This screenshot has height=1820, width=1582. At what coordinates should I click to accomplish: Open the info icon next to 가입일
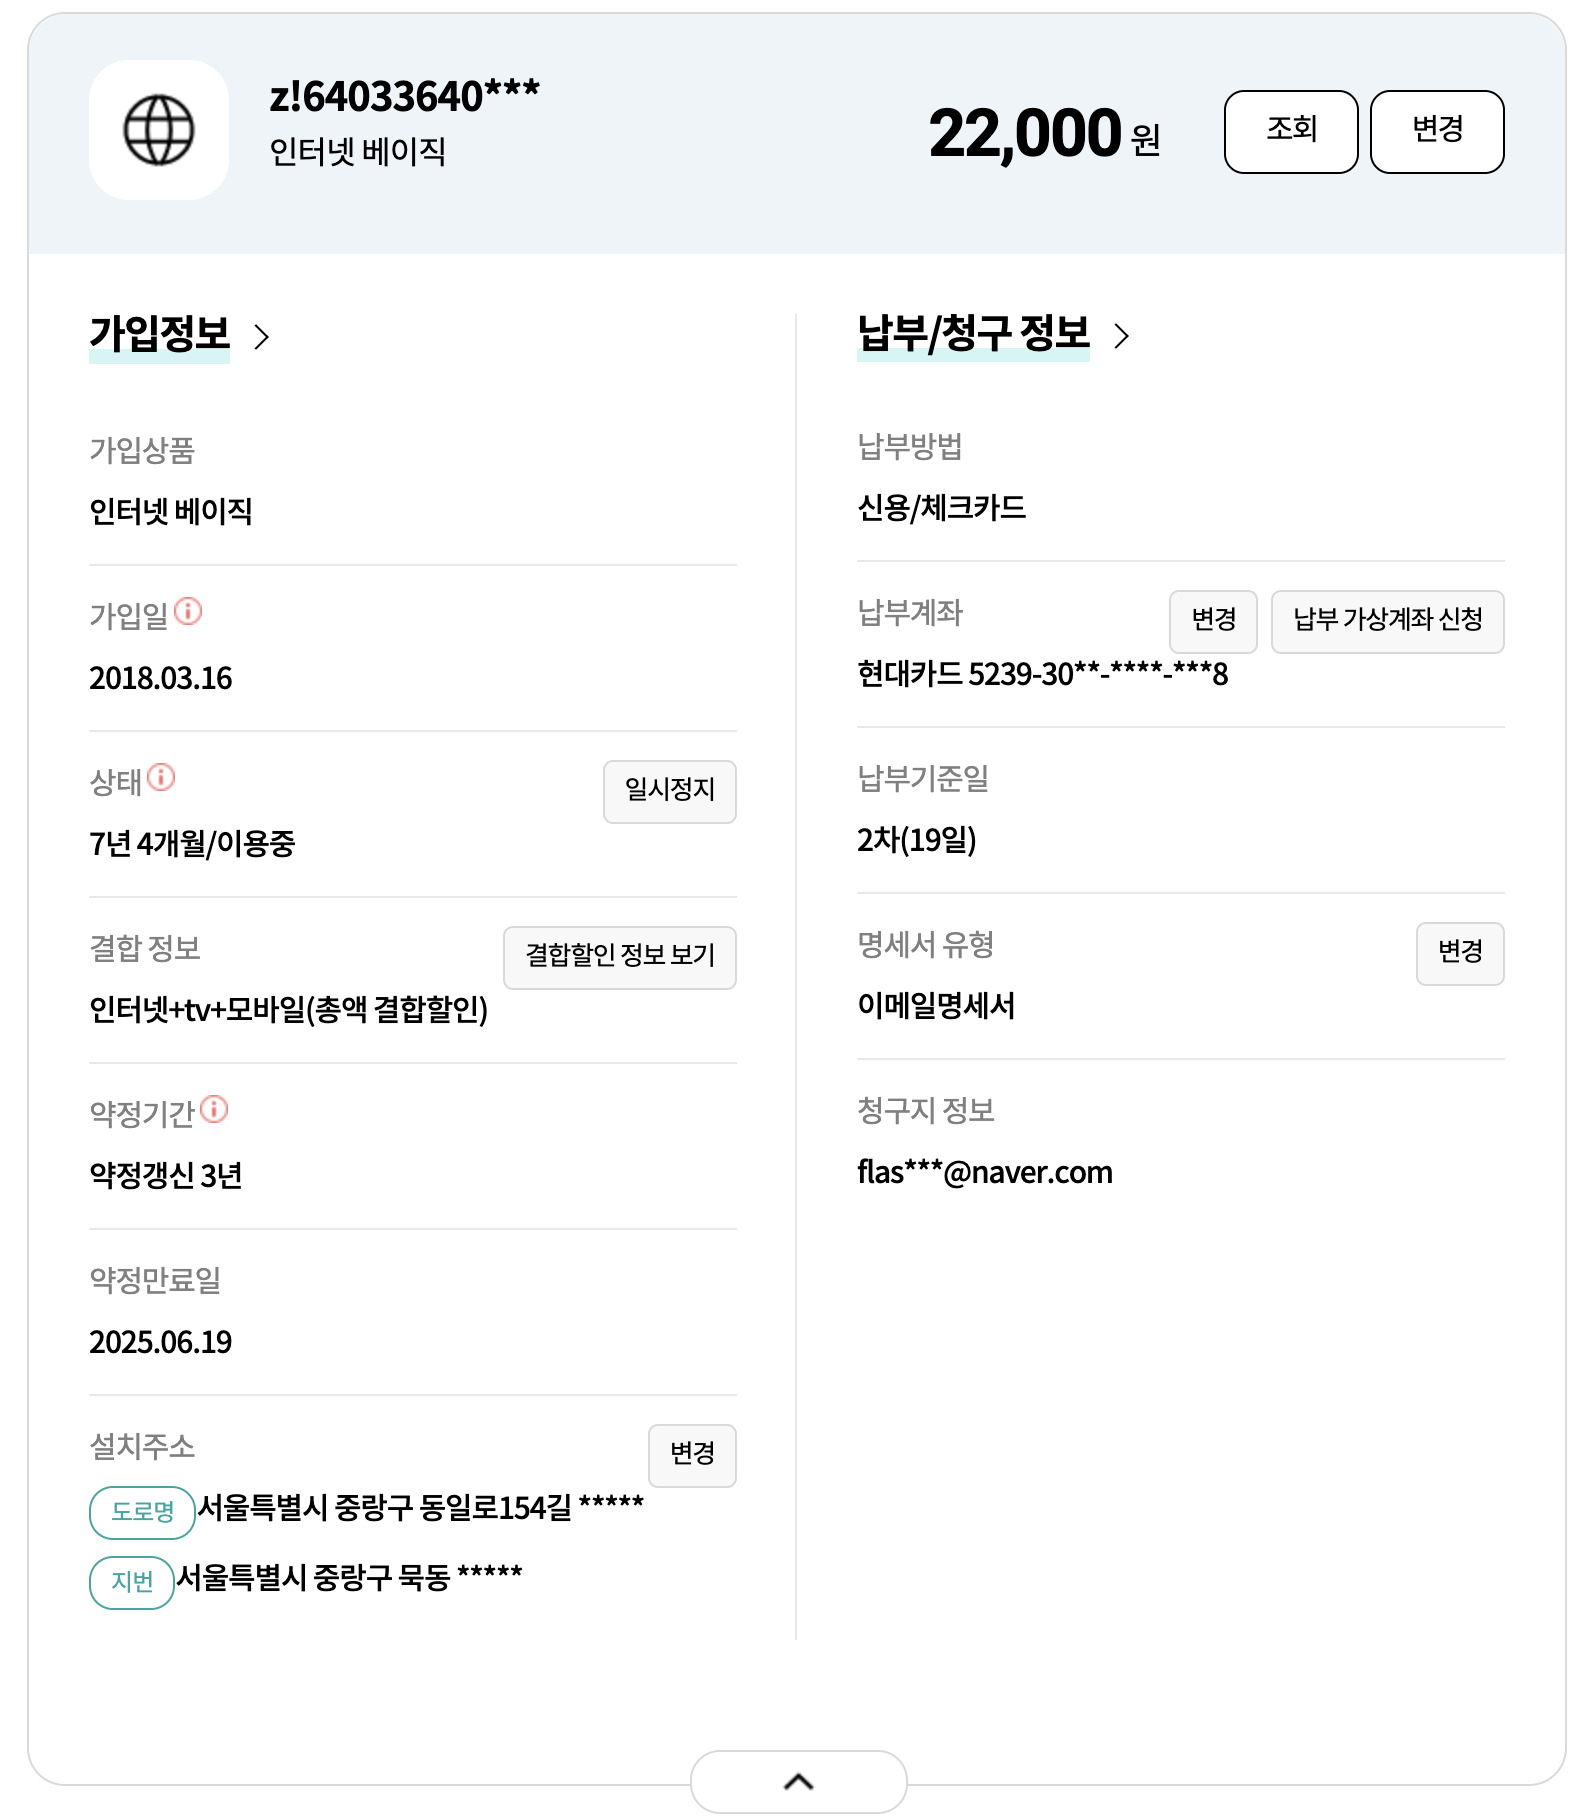pyautogui.click(x=188, y=611)
